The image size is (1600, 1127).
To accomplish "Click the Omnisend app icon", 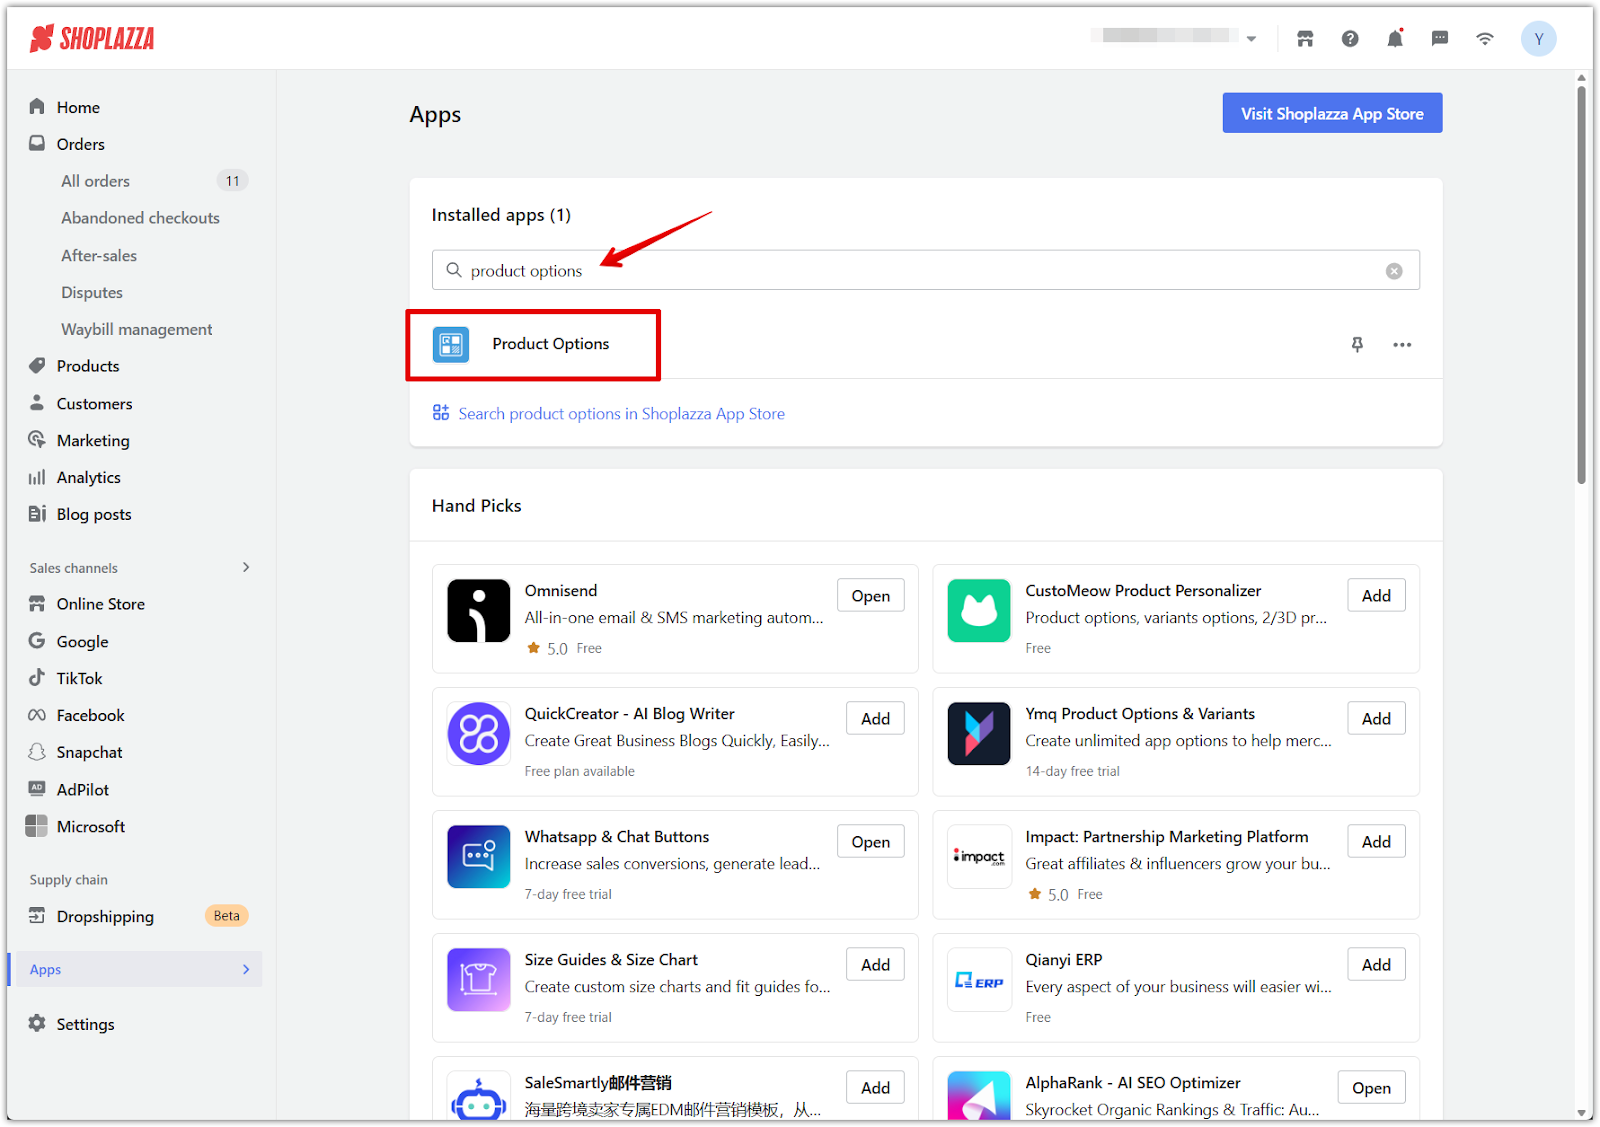I will (x=479, y=611).
